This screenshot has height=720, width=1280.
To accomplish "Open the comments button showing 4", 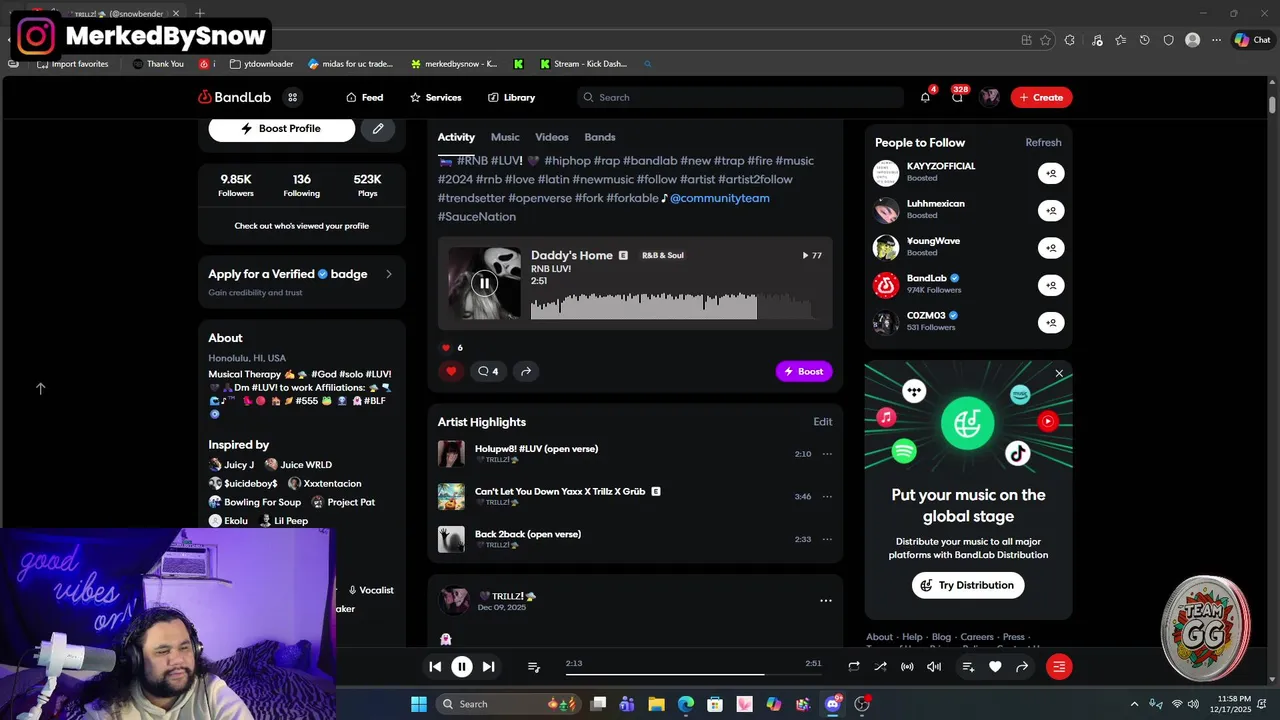I will point(488,371).
